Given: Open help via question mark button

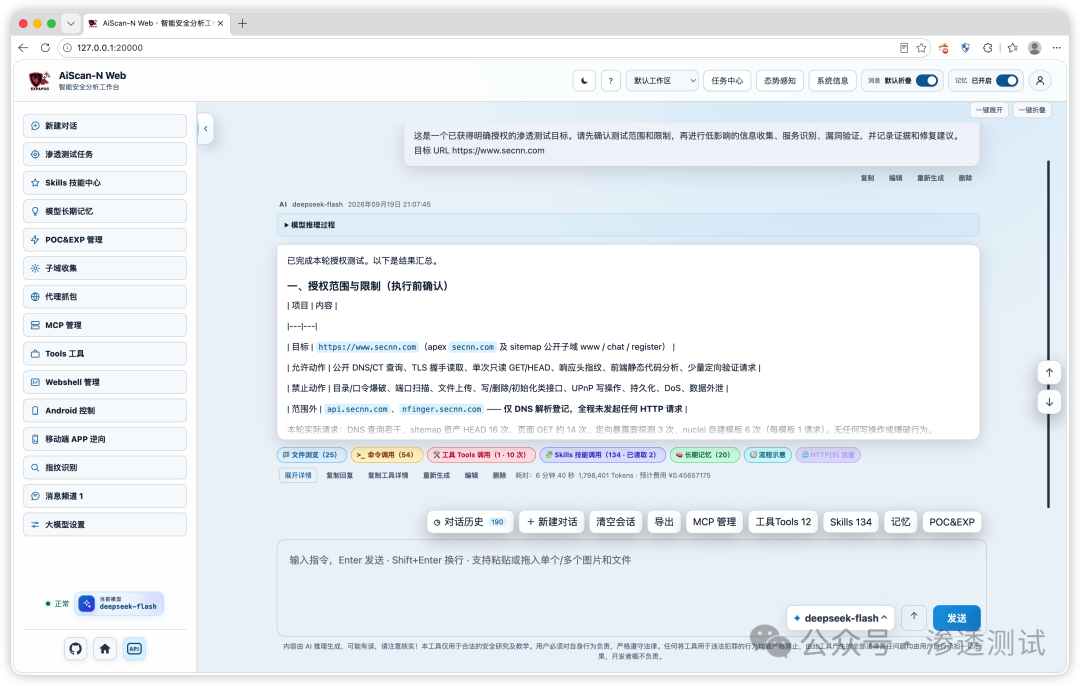Looking at the screenshot, I should click(x=610, y=81).
